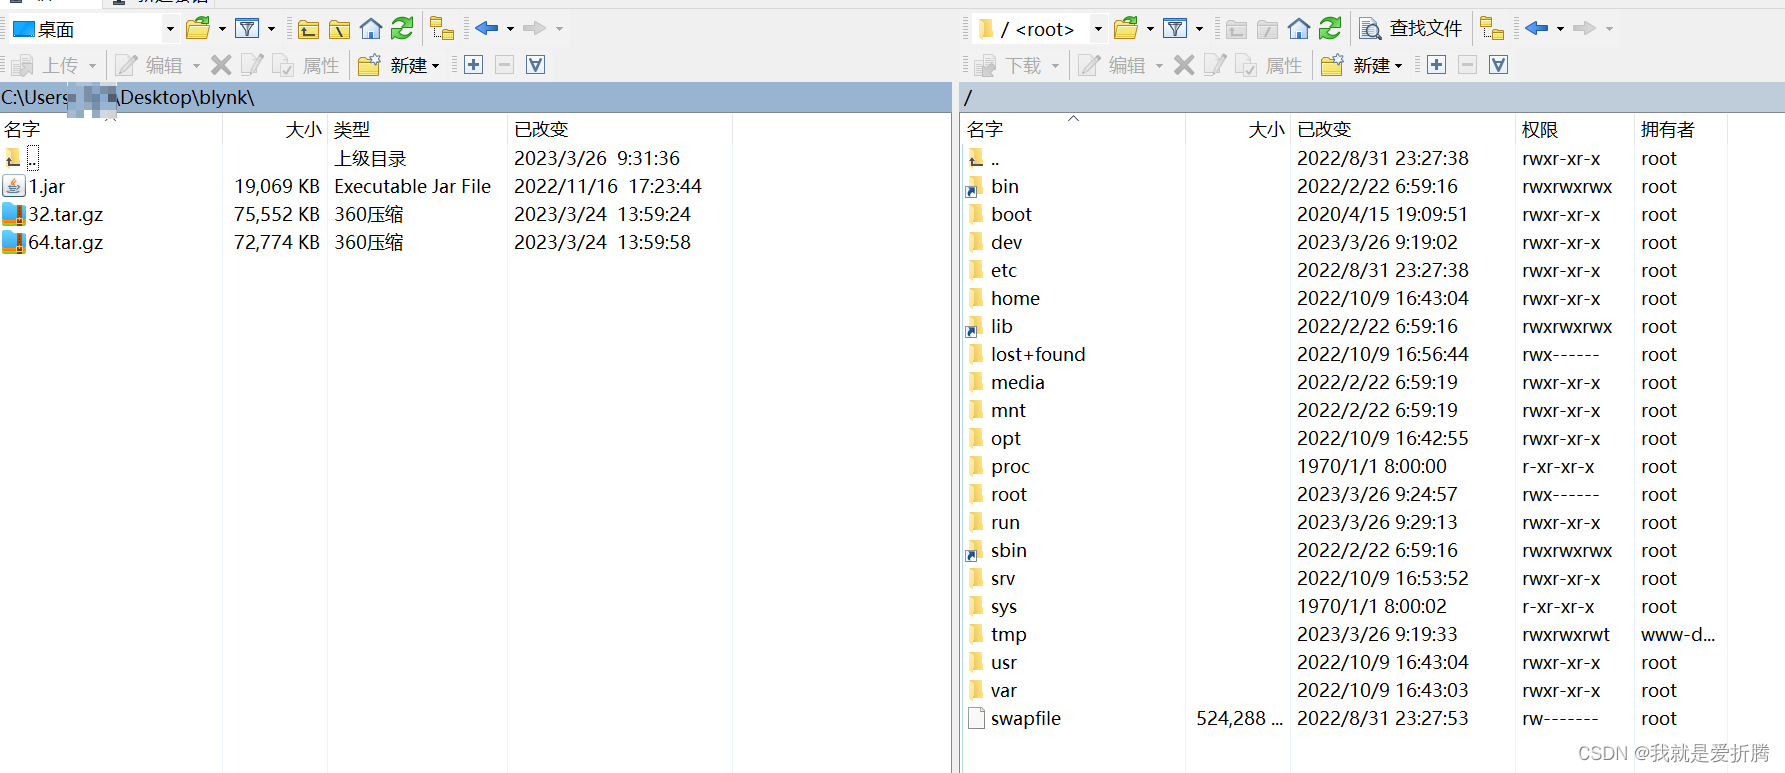Select the root folder in remote list
Viewport: 1785px width, 773px height.
(x=1009, y=494)
